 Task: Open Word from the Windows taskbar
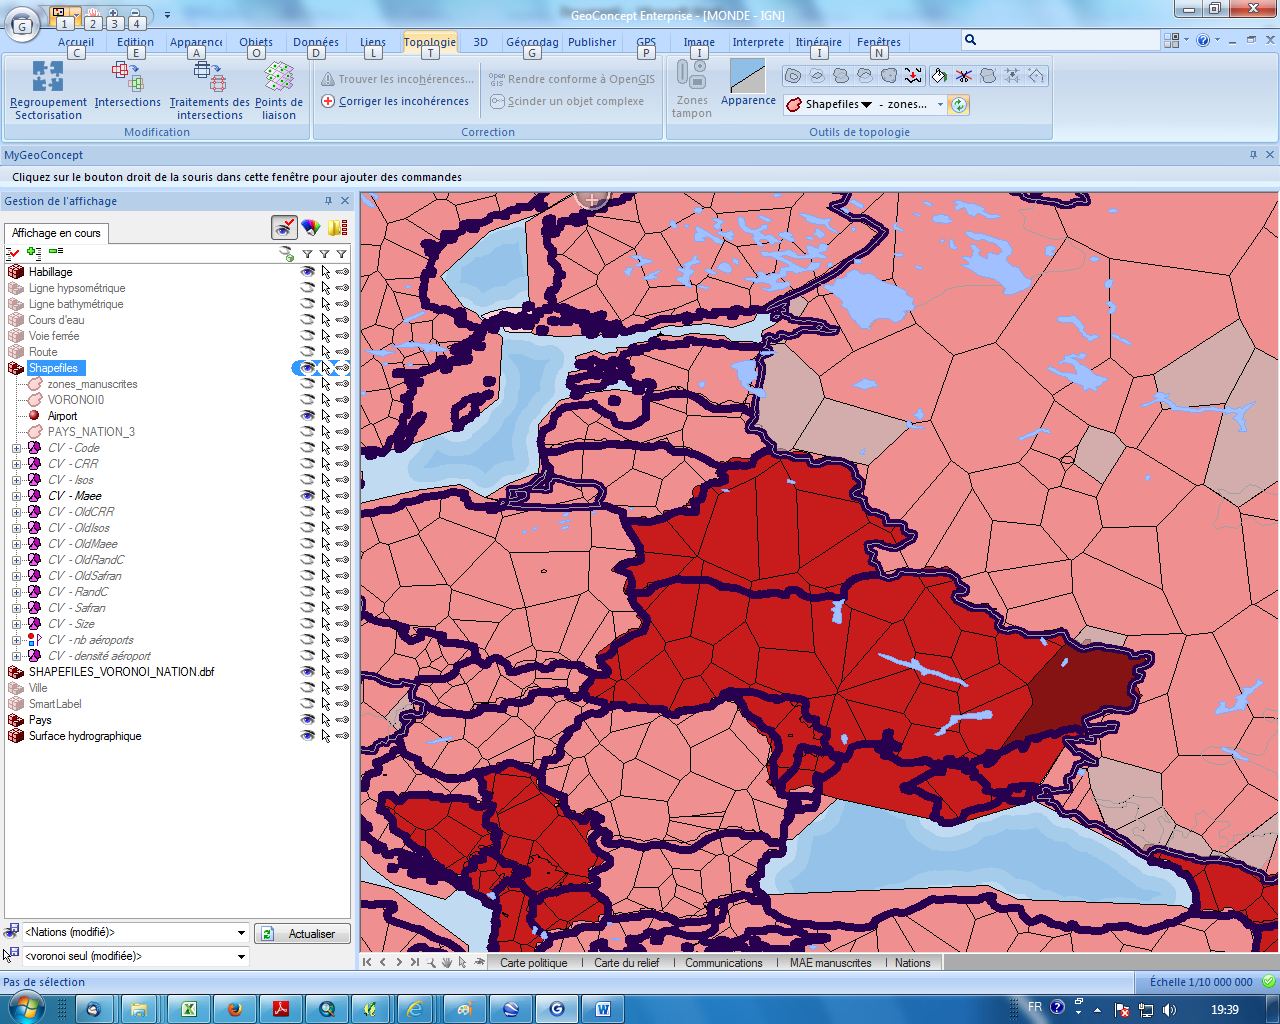[603, 1009]
